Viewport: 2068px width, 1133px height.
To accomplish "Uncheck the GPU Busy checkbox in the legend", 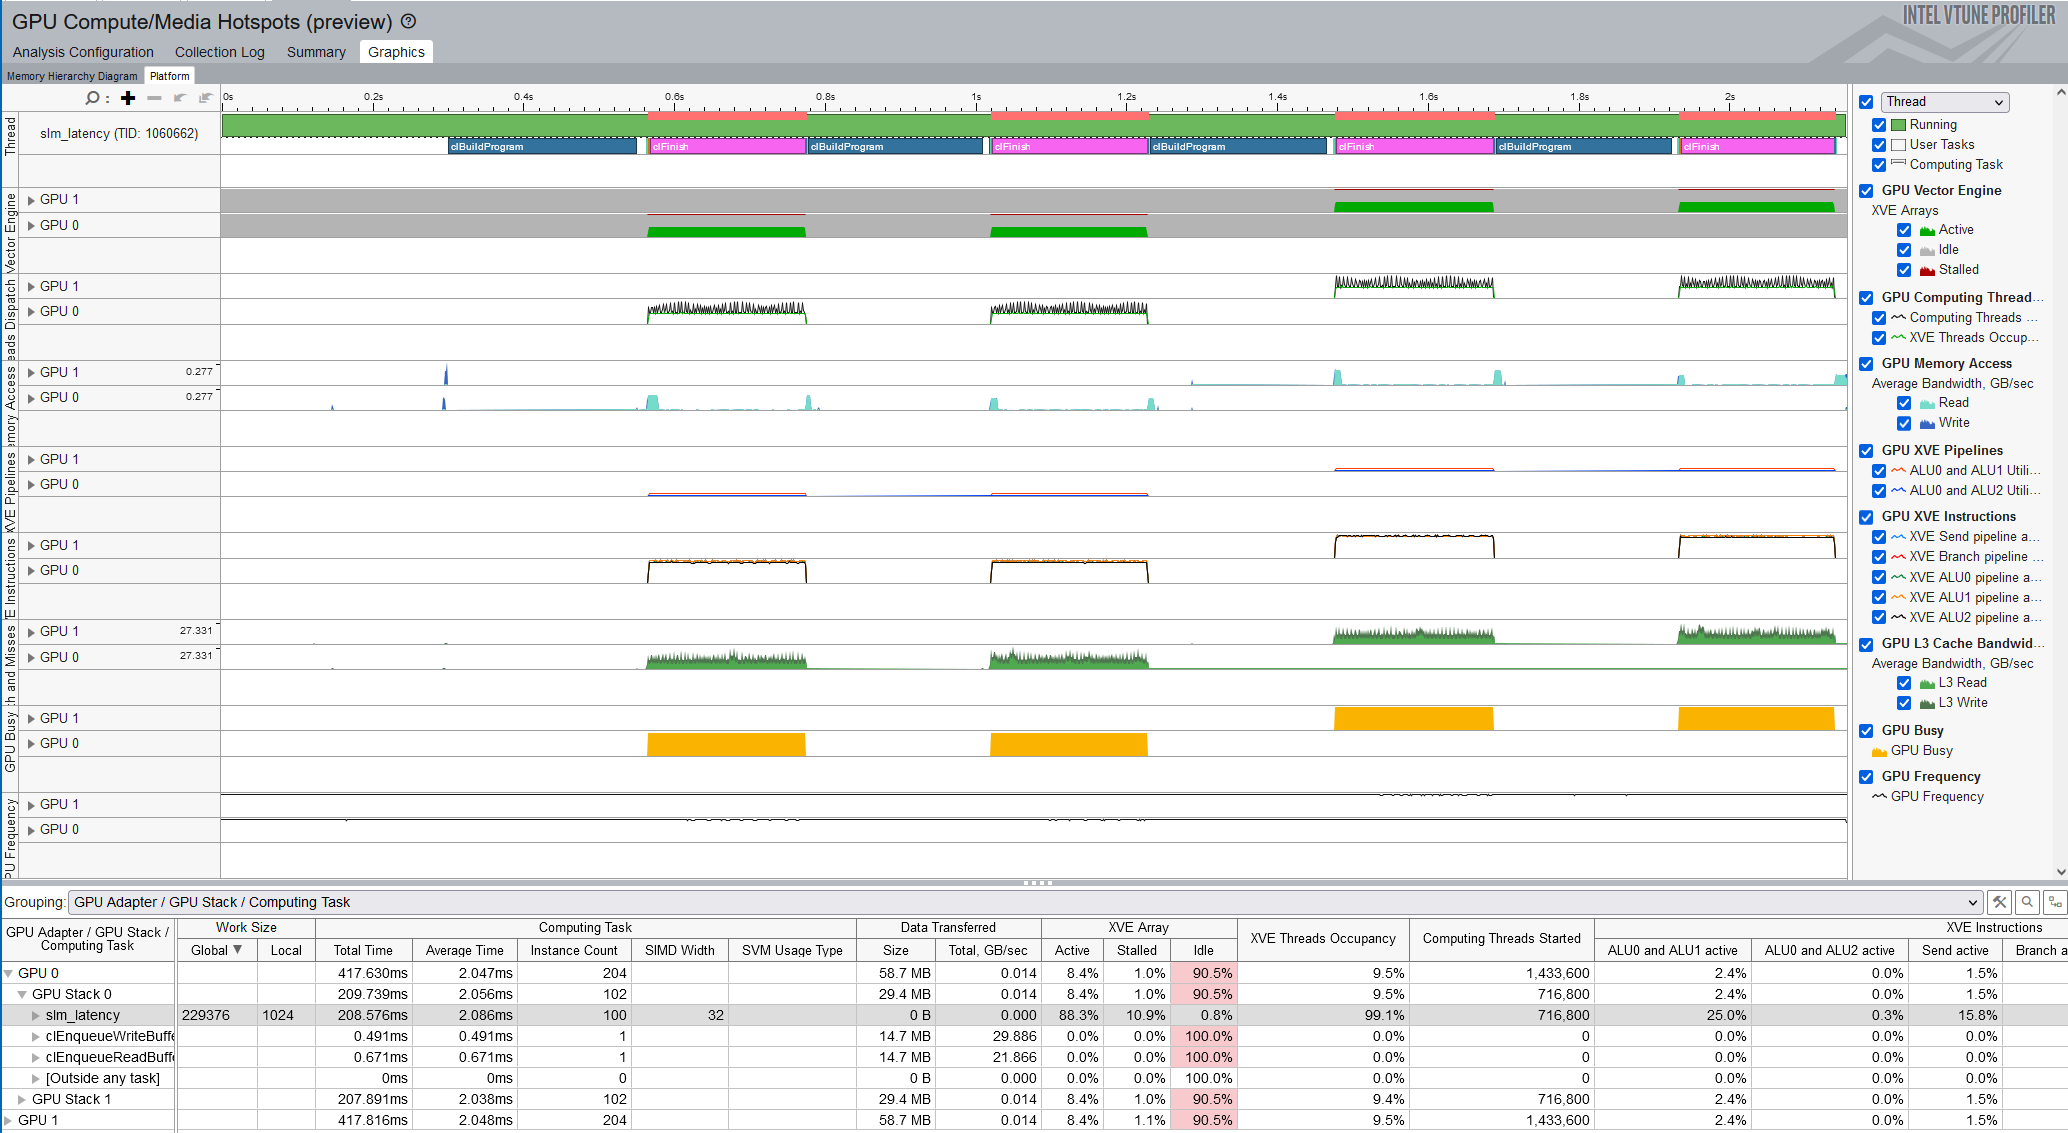I will click(x=1866, y=731).
